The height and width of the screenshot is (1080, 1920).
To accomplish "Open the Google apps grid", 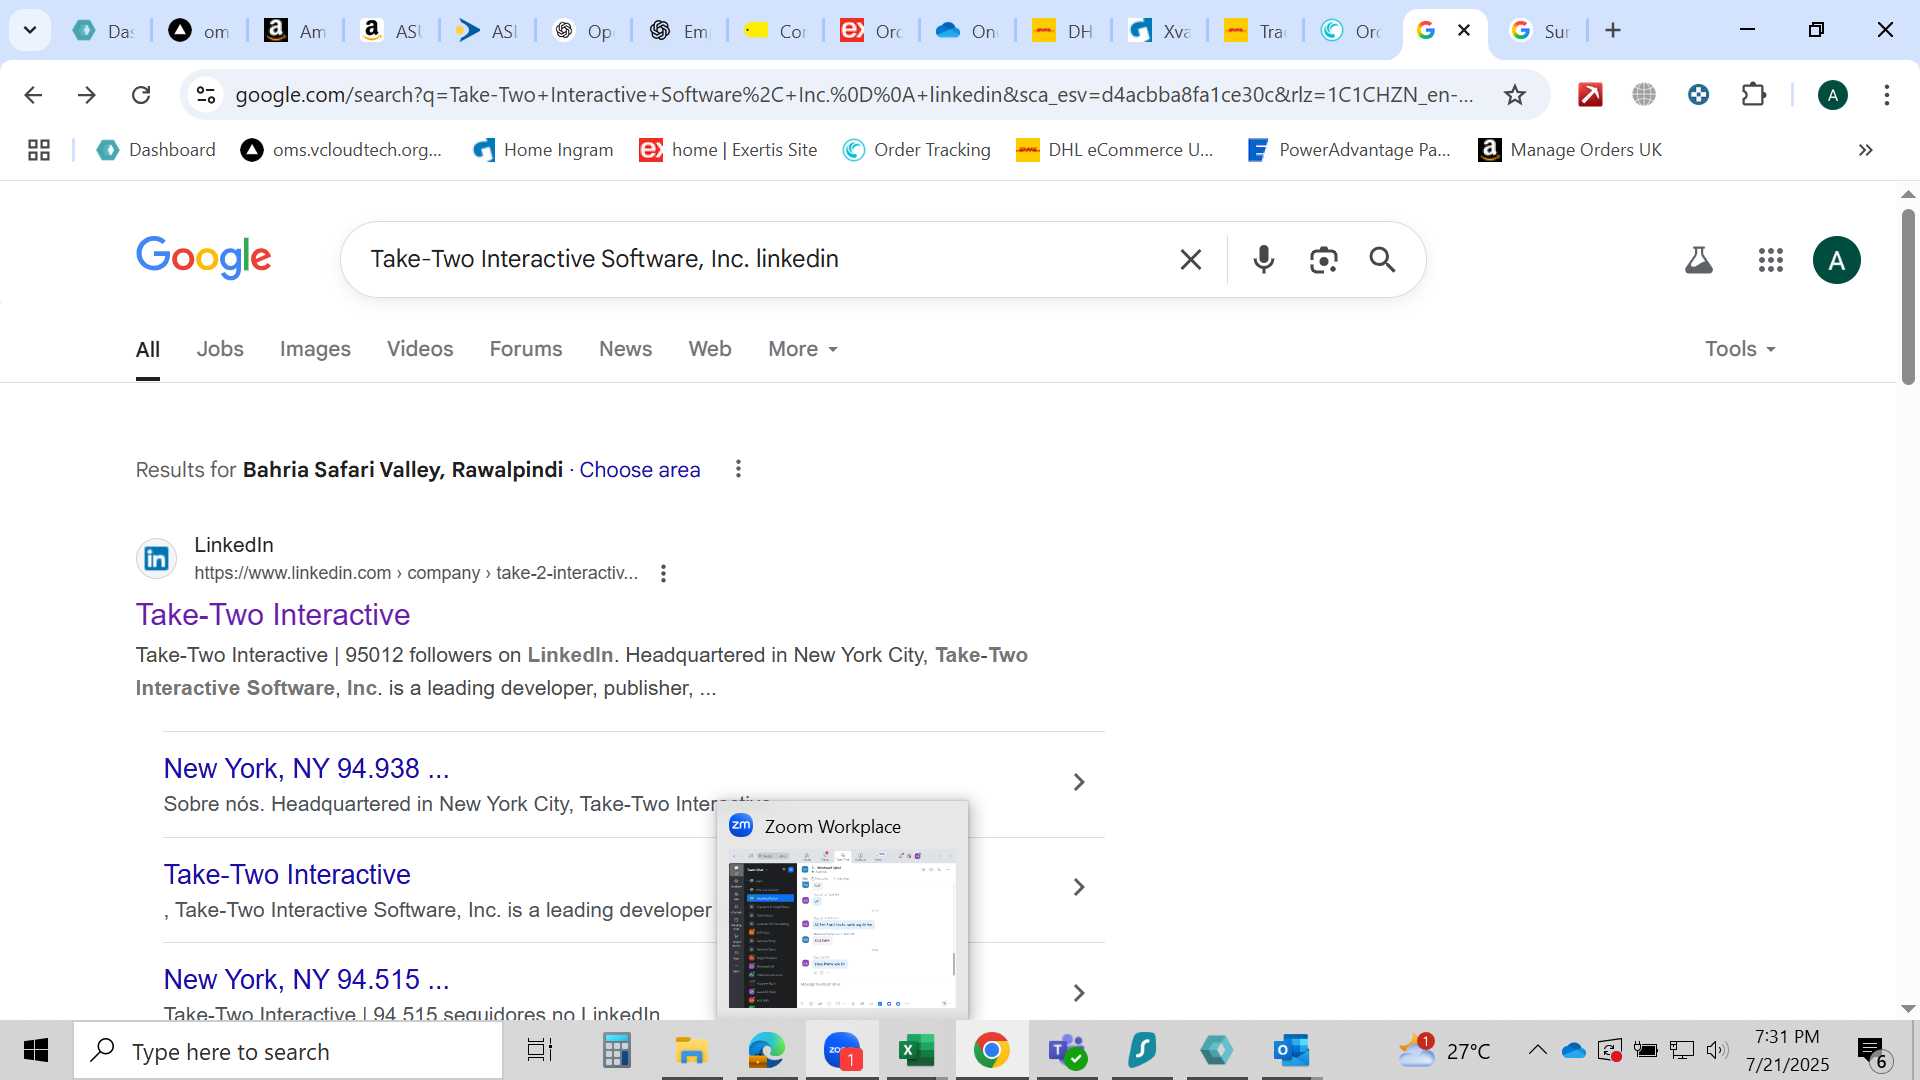I will click(x=1770, y=260).
